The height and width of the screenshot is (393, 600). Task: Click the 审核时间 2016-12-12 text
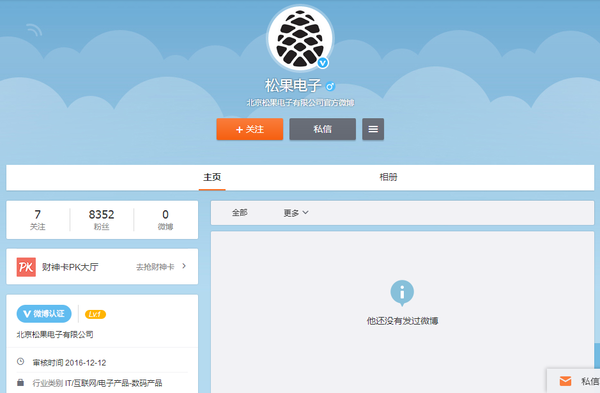[69, 362]
